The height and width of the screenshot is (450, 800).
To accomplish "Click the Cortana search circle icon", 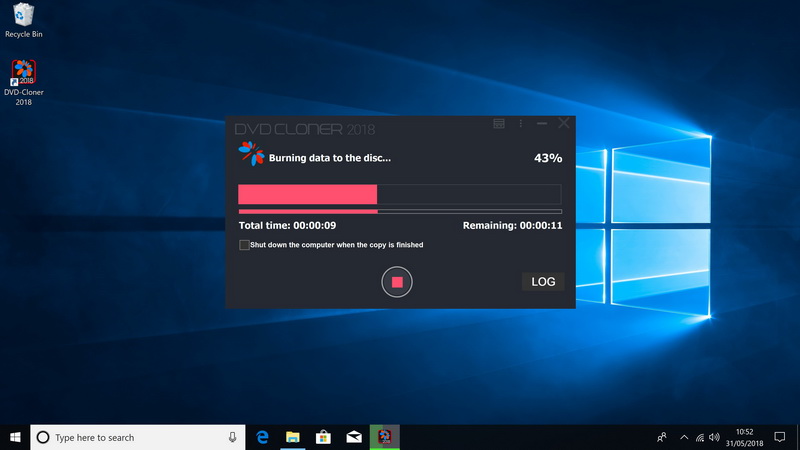I will coord(43,437).
